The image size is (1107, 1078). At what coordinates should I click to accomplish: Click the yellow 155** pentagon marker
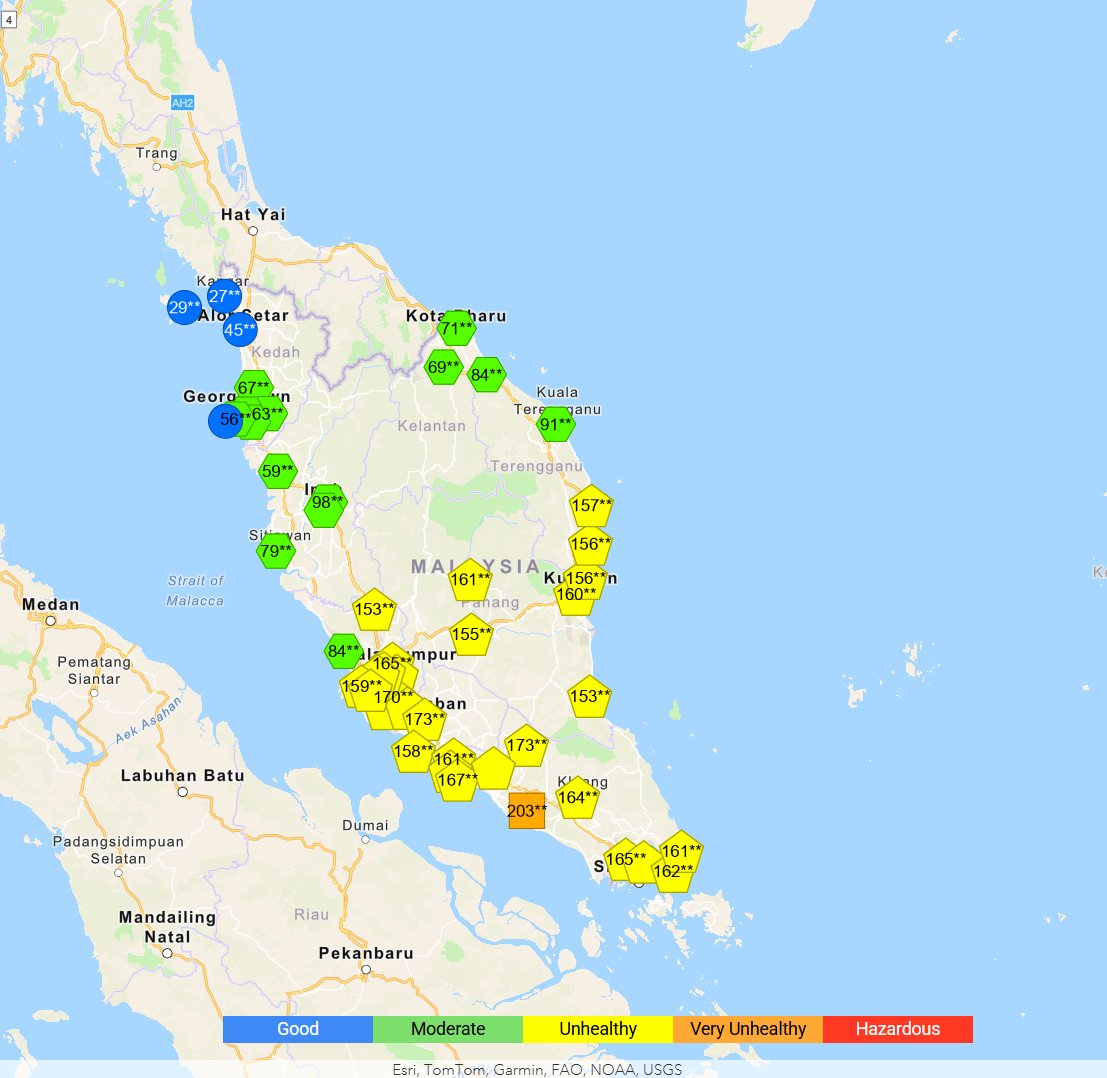[x=471, y=634]
